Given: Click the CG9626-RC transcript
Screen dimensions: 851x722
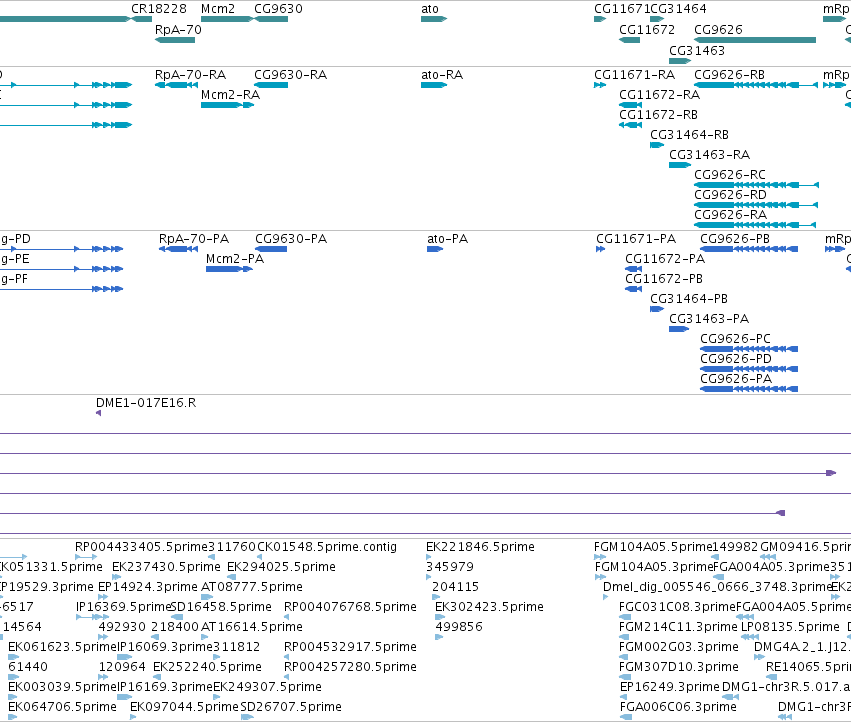Looking at the screenshot, I should 756,185.
